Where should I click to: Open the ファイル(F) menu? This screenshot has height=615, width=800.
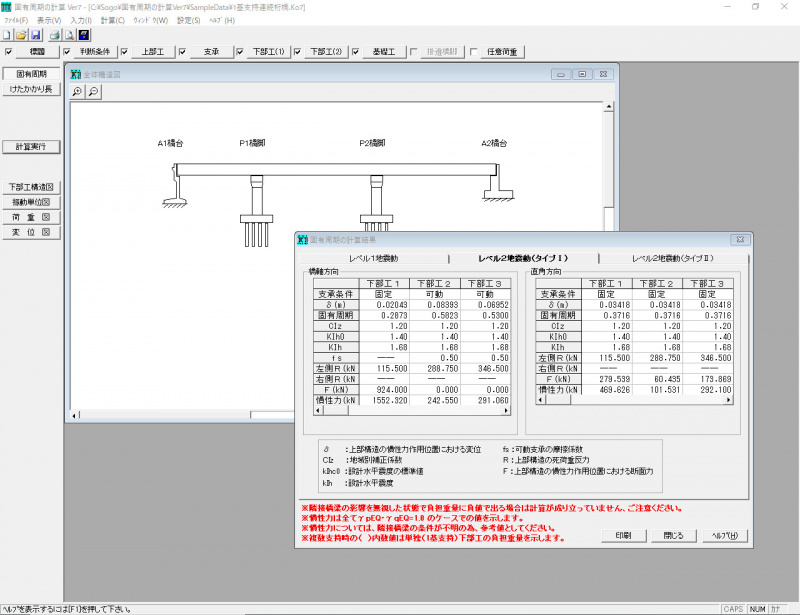click(x=16, y=20)
